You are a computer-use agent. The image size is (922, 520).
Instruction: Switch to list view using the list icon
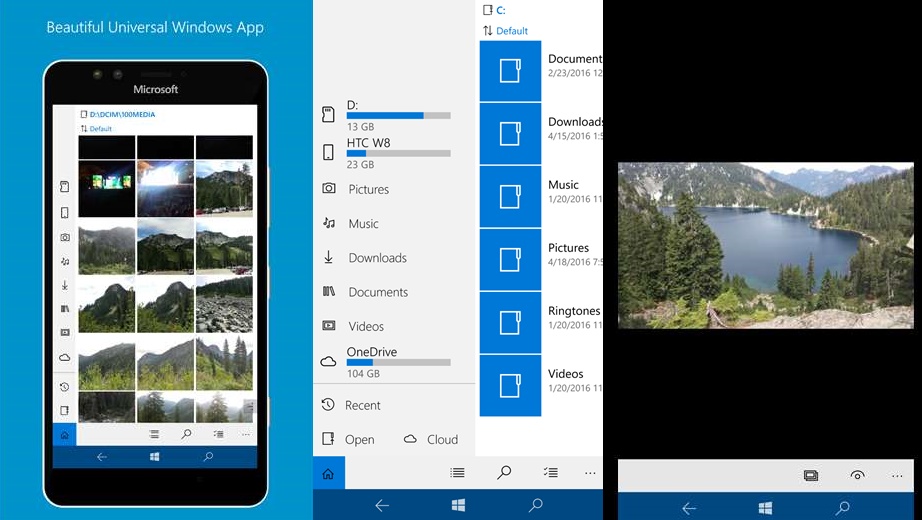[457, 473]
